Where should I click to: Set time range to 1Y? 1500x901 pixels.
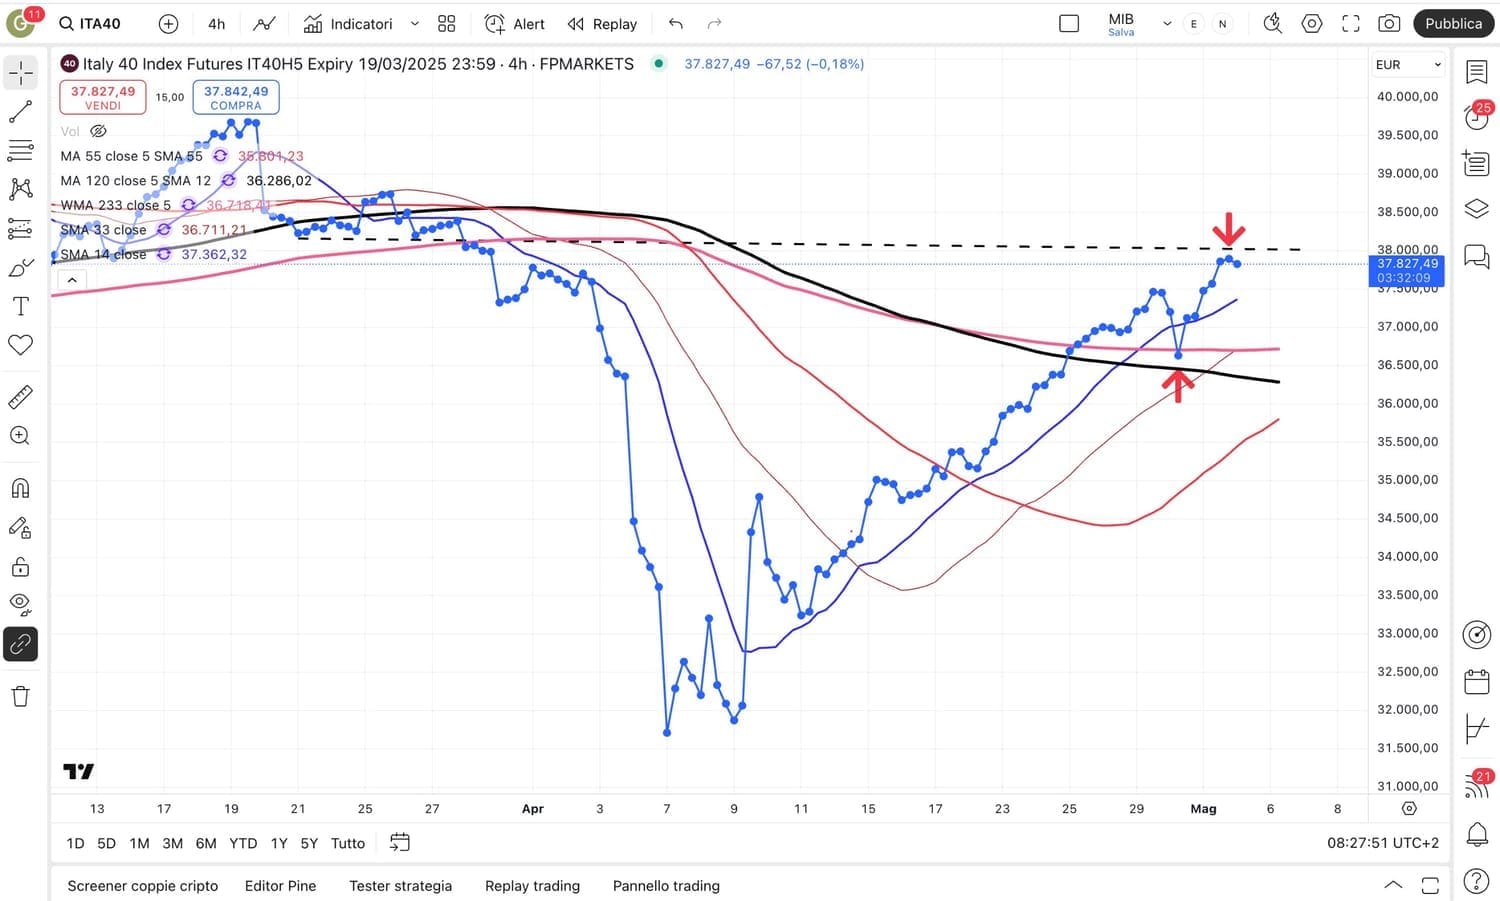pyautogui.click(x=279, y=843)
